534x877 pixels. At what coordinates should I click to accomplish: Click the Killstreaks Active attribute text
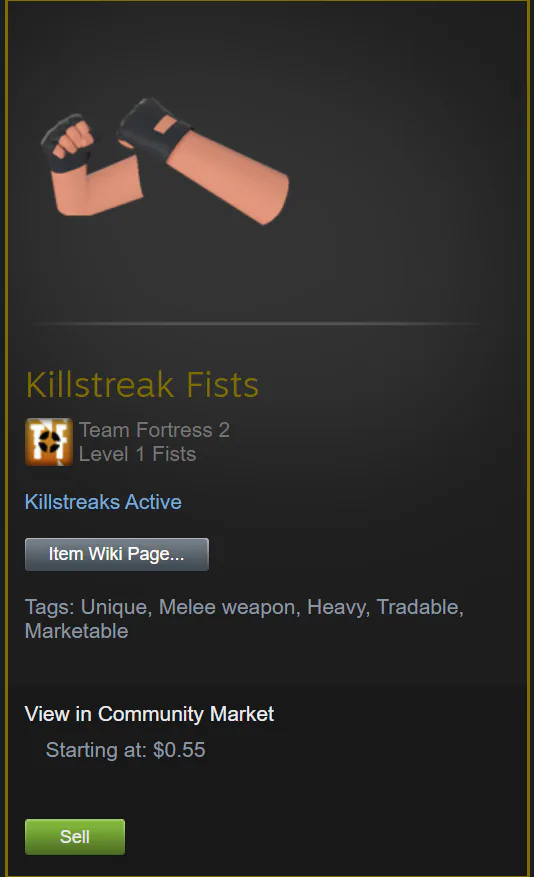coord(103,502)
